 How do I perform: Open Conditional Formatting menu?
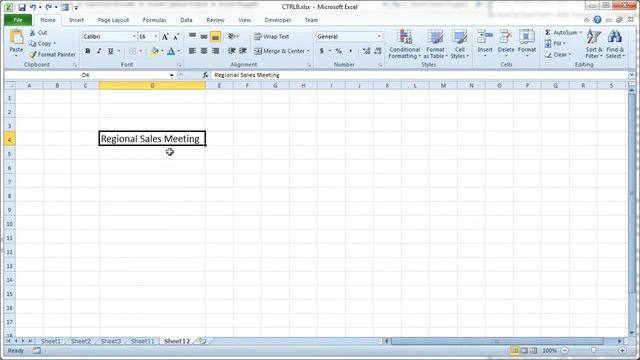[404, 44]
